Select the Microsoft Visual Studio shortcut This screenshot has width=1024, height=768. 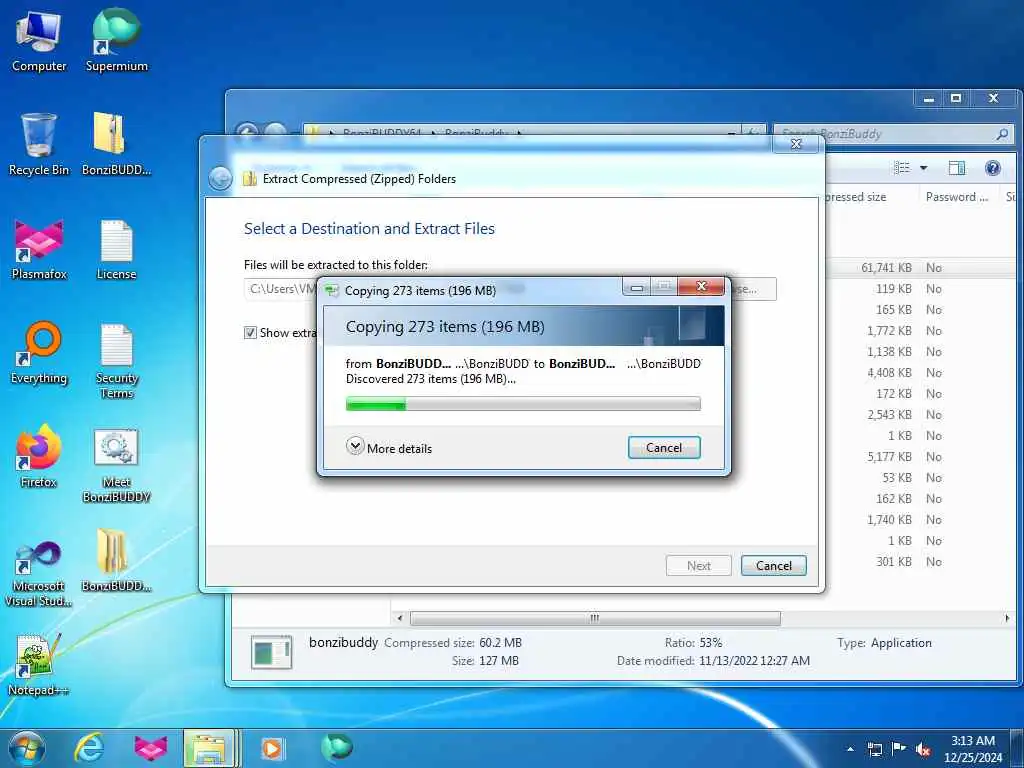pyautogui.click(x=39, y=573)
